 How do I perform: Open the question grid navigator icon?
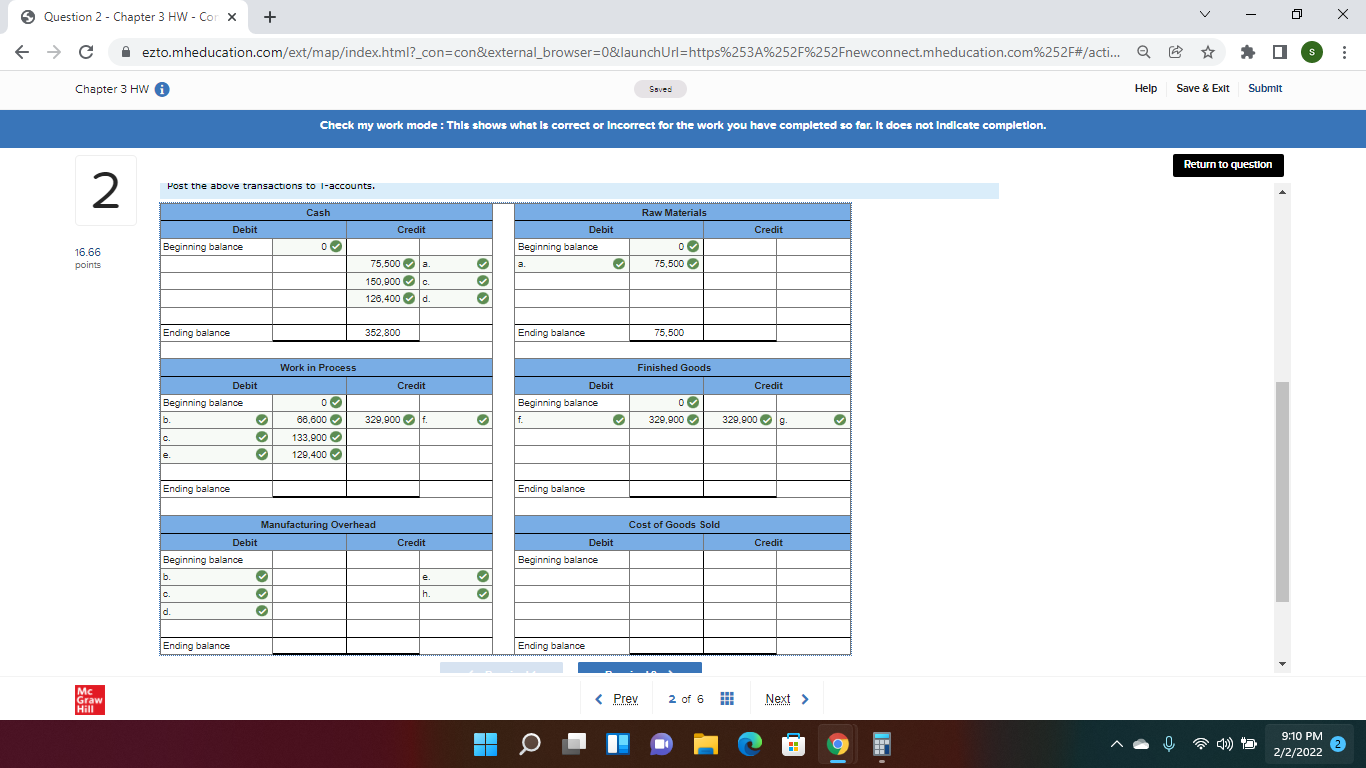728,698
